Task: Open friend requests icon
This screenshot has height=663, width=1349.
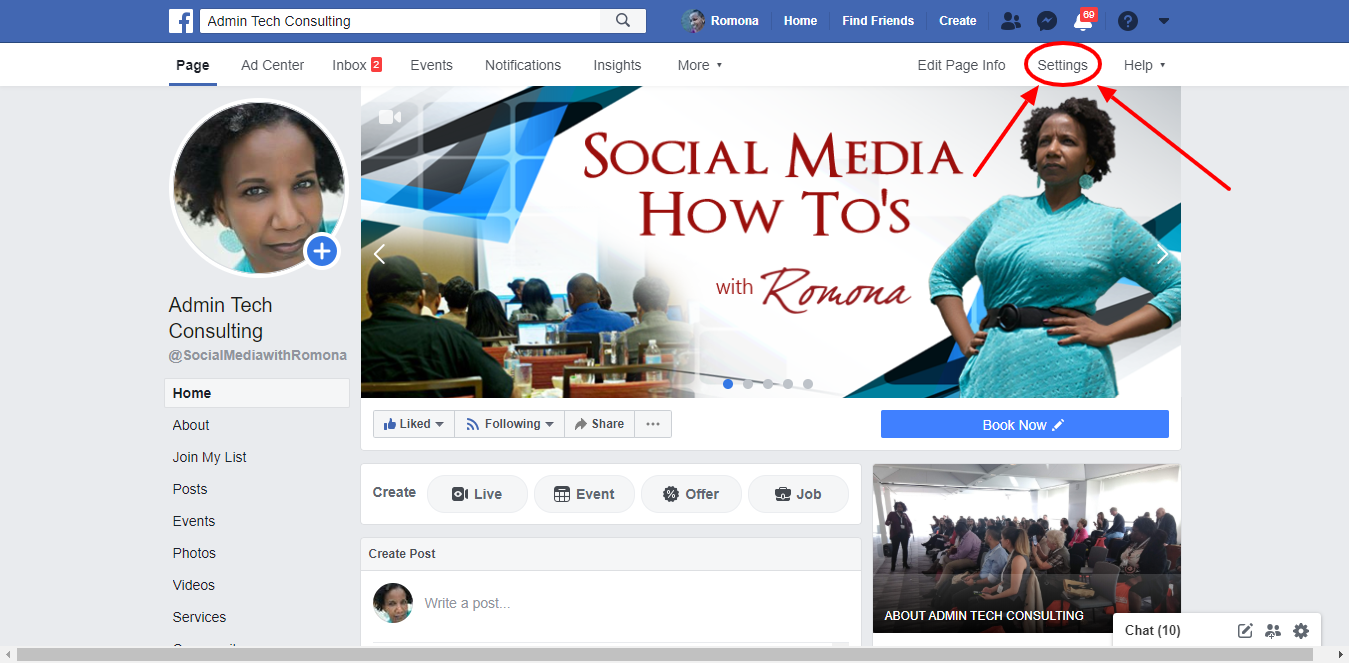Action: tap(1011, 21)
